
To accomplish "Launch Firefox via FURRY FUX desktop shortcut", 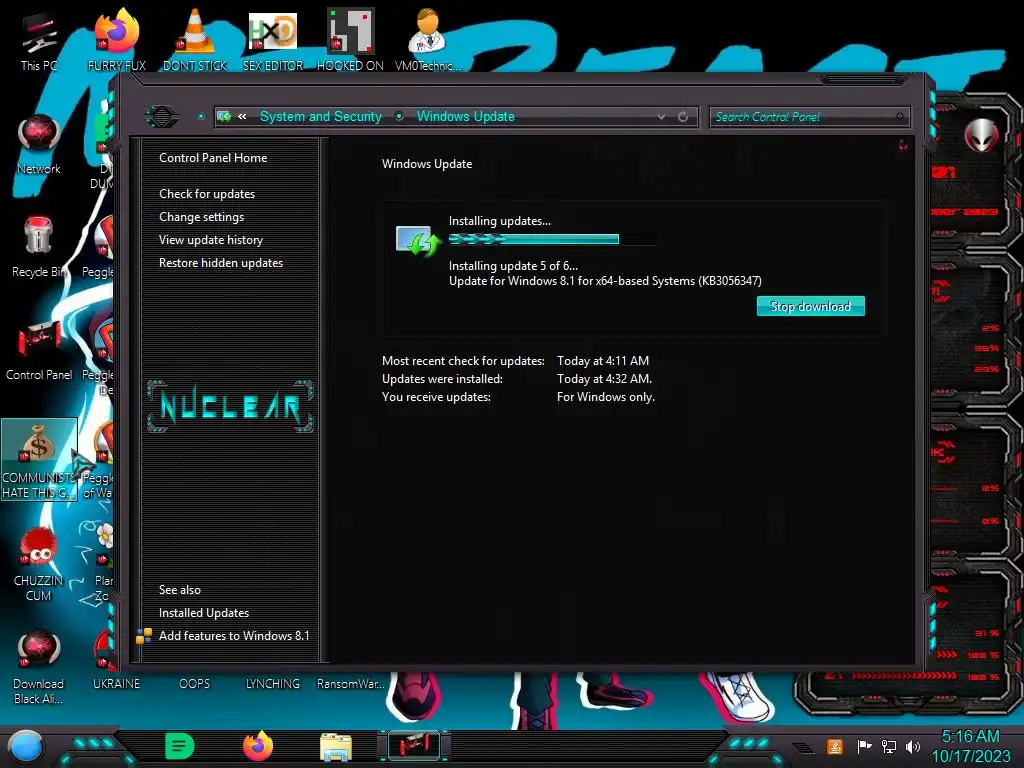I will pos(116,40).
